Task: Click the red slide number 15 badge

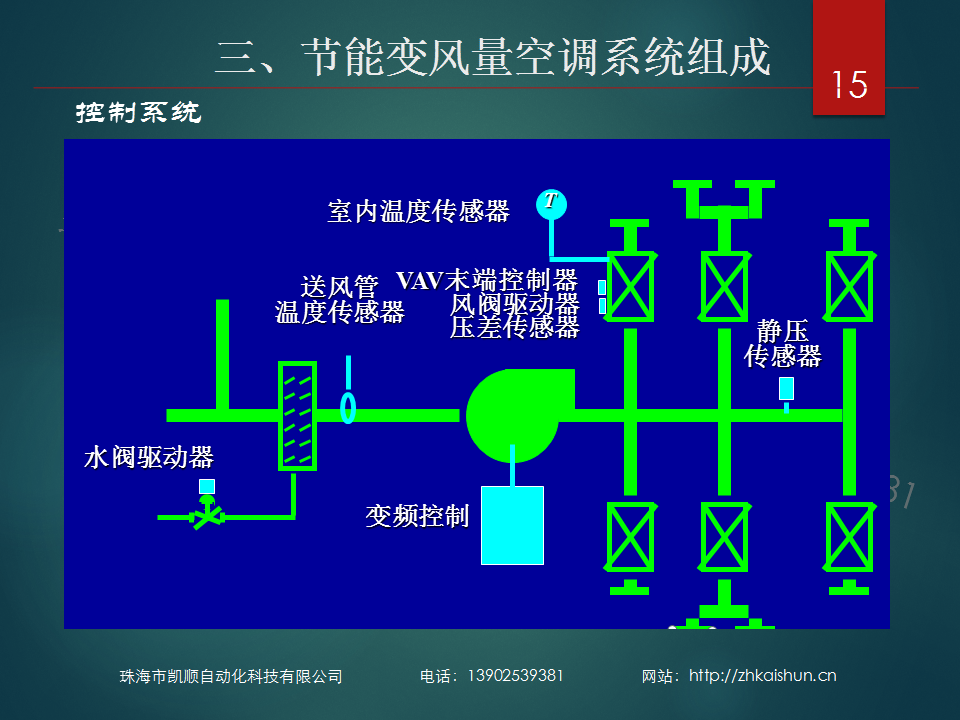Action: pyautogui.click(x=849, y=57)
